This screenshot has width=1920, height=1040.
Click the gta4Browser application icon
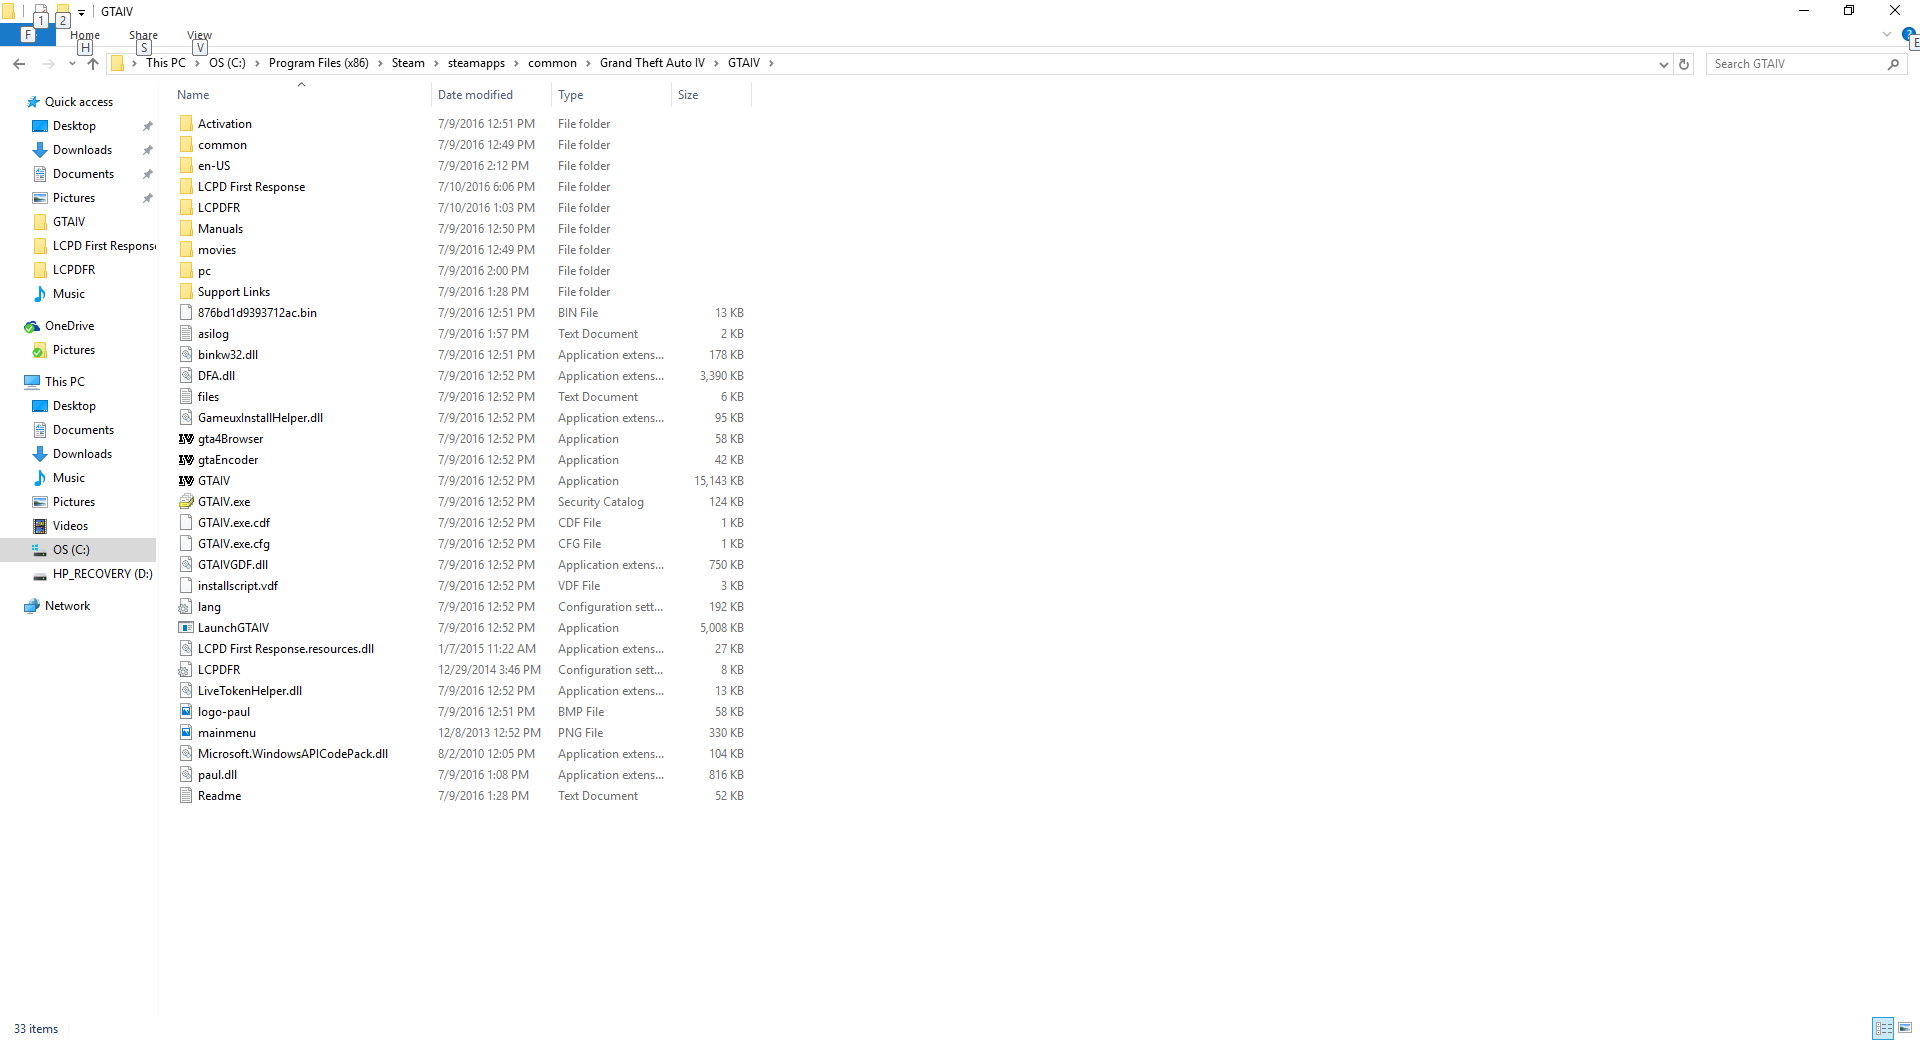tap(186, 439)
